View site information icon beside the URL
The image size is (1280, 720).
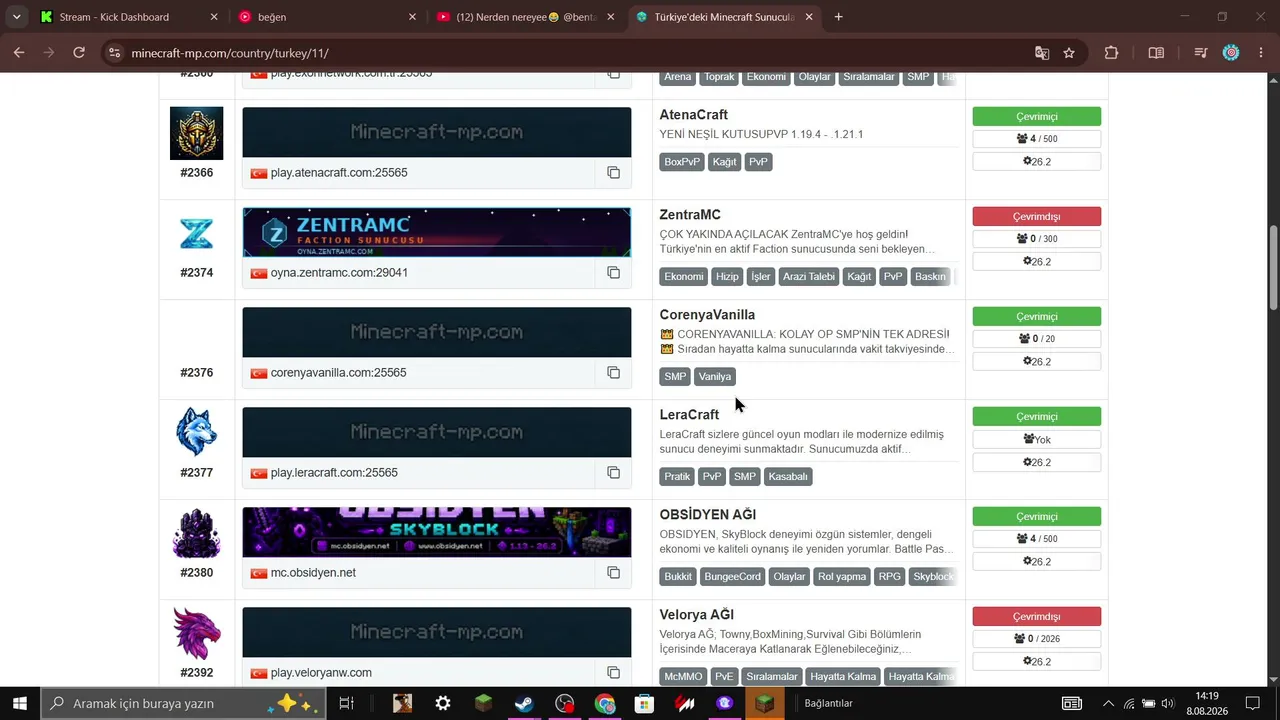click(x=115, y=53)
